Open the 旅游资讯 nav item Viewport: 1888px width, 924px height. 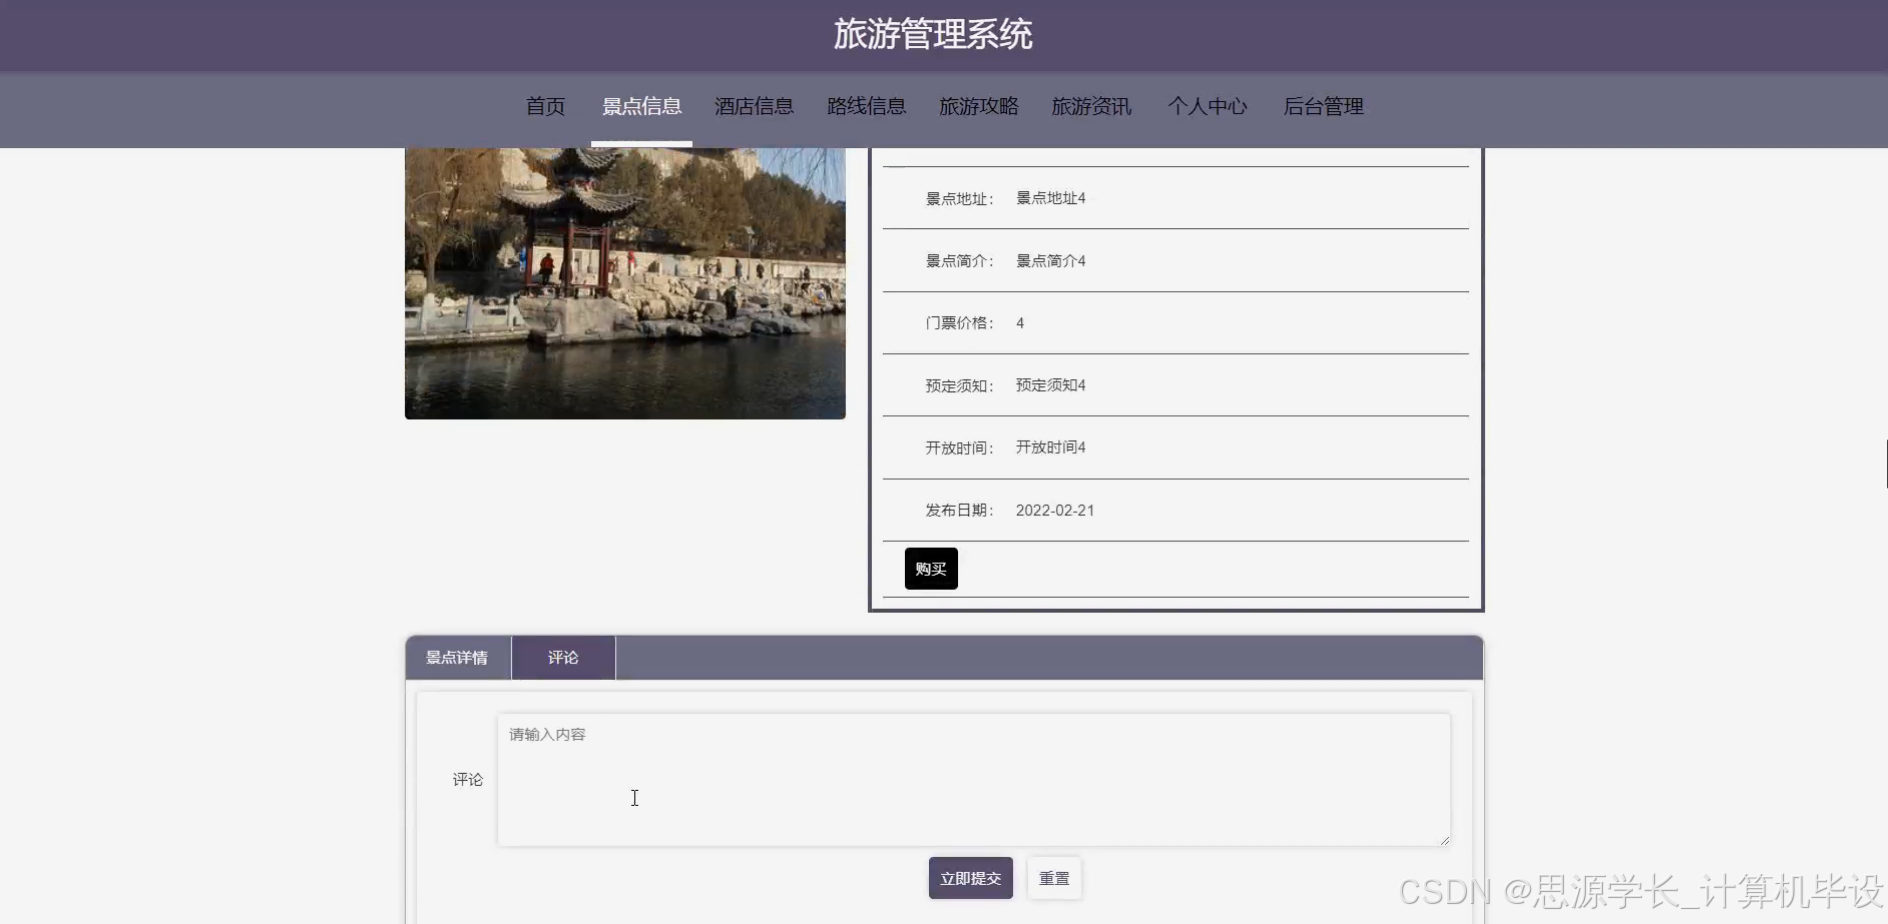[x=1091, y=106]
